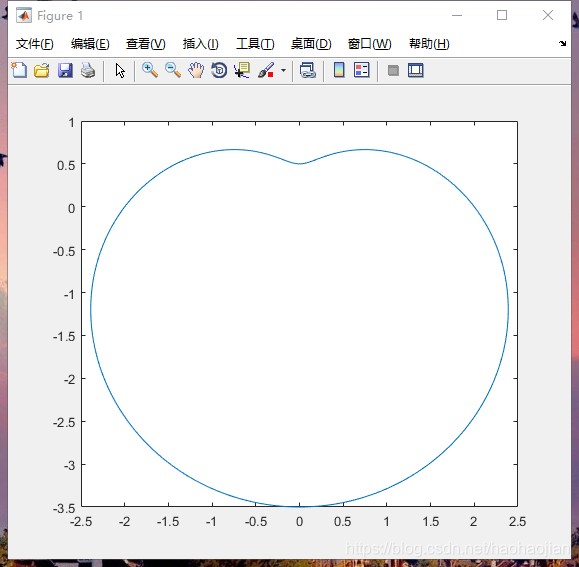
Task: Insert a legend using the toolbar icon
Action: (x=362, y=70)
